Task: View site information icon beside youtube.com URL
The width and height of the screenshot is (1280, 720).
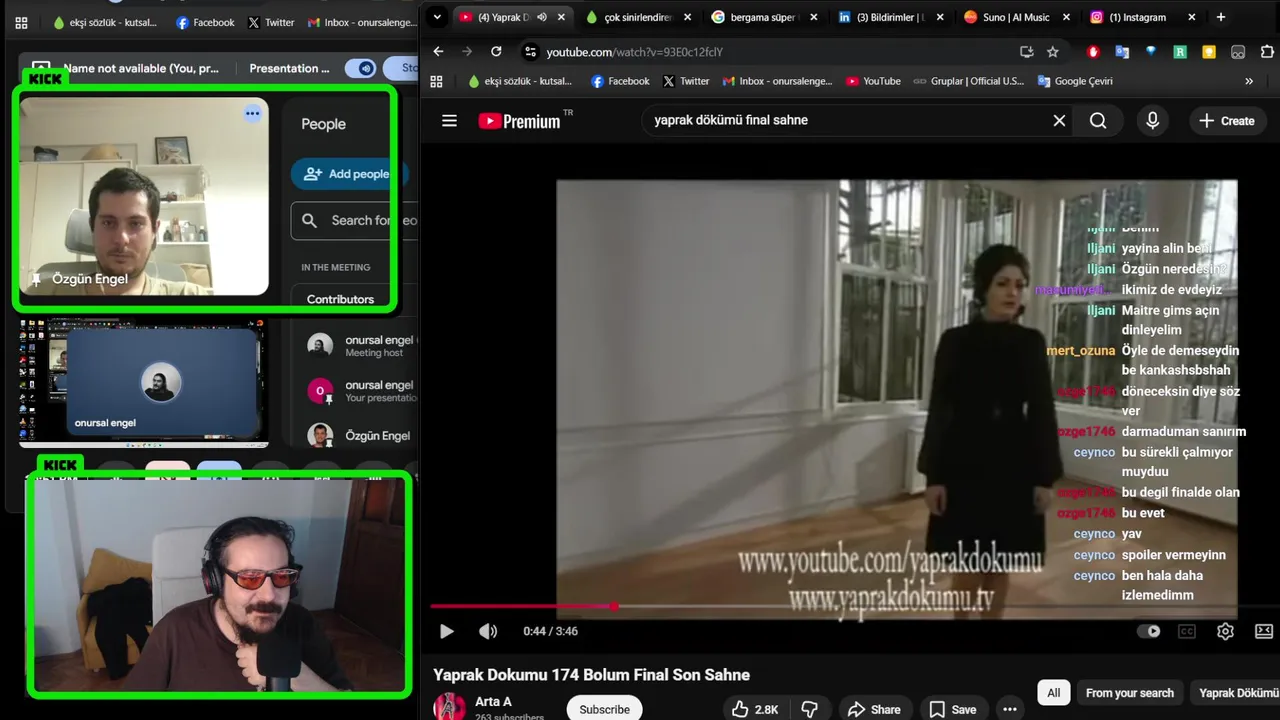Action: (x=530, y=52)
